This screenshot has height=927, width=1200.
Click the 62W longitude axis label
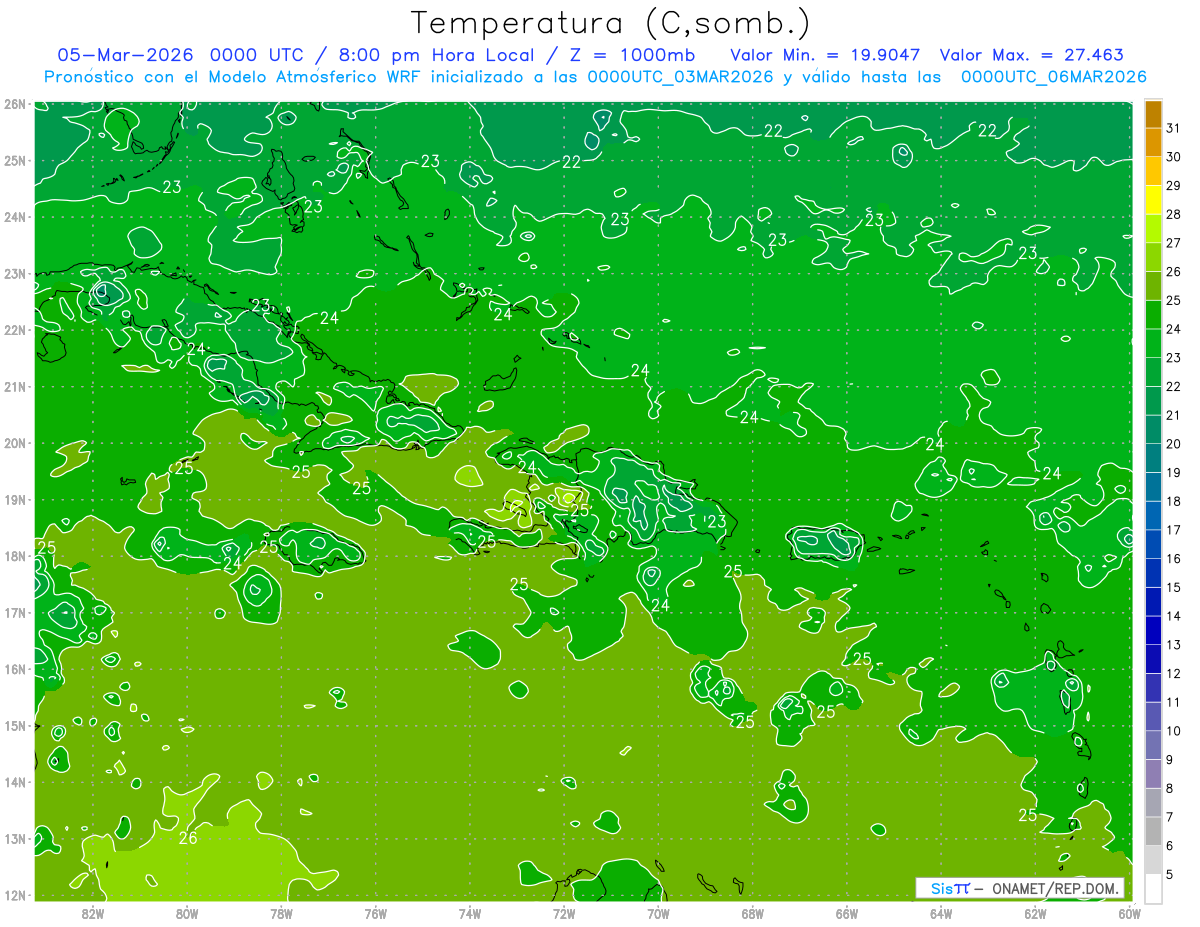tap(1035, 913)
